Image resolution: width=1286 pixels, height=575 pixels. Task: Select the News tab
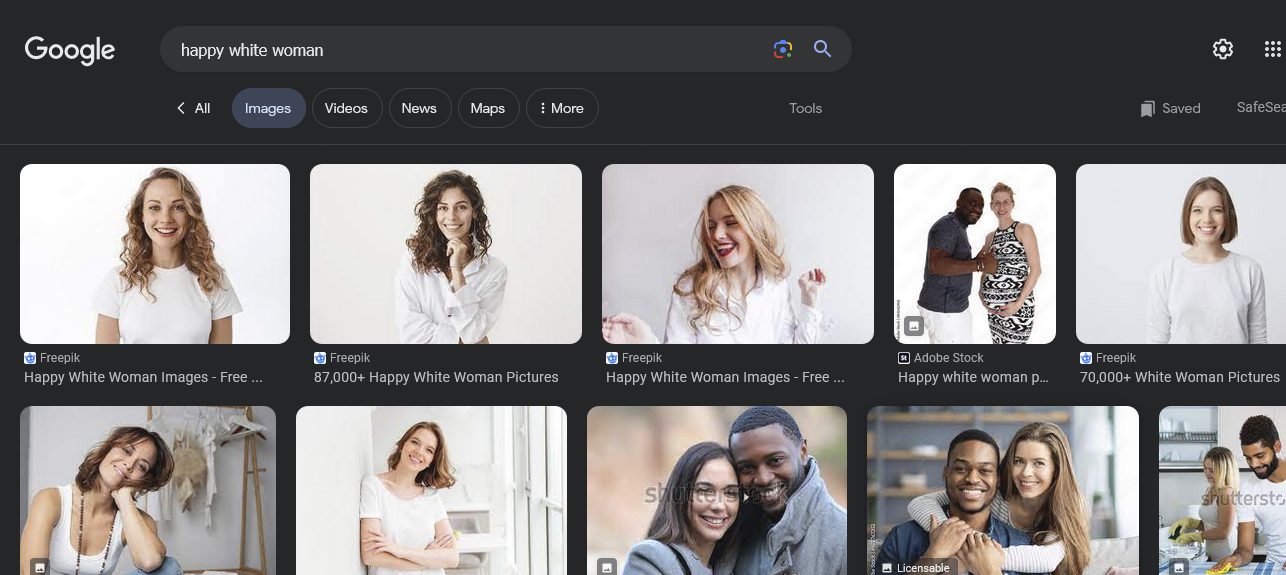419,108
